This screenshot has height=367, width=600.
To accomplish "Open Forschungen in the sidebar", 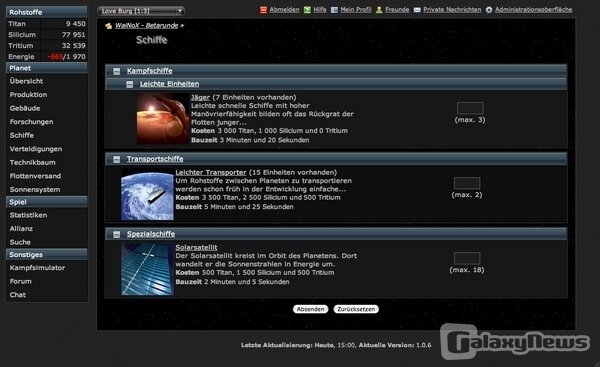I will (31, 122).
